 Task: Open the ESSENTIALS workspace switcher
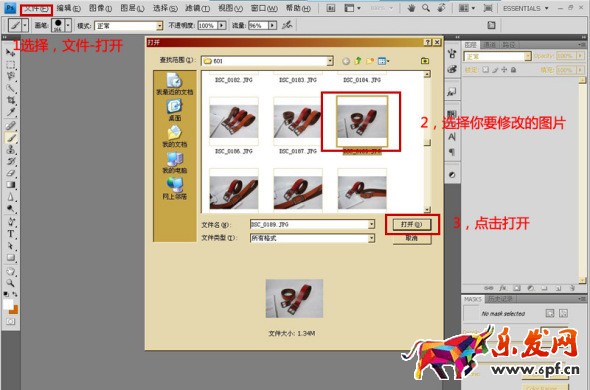(x=526, y=8)
